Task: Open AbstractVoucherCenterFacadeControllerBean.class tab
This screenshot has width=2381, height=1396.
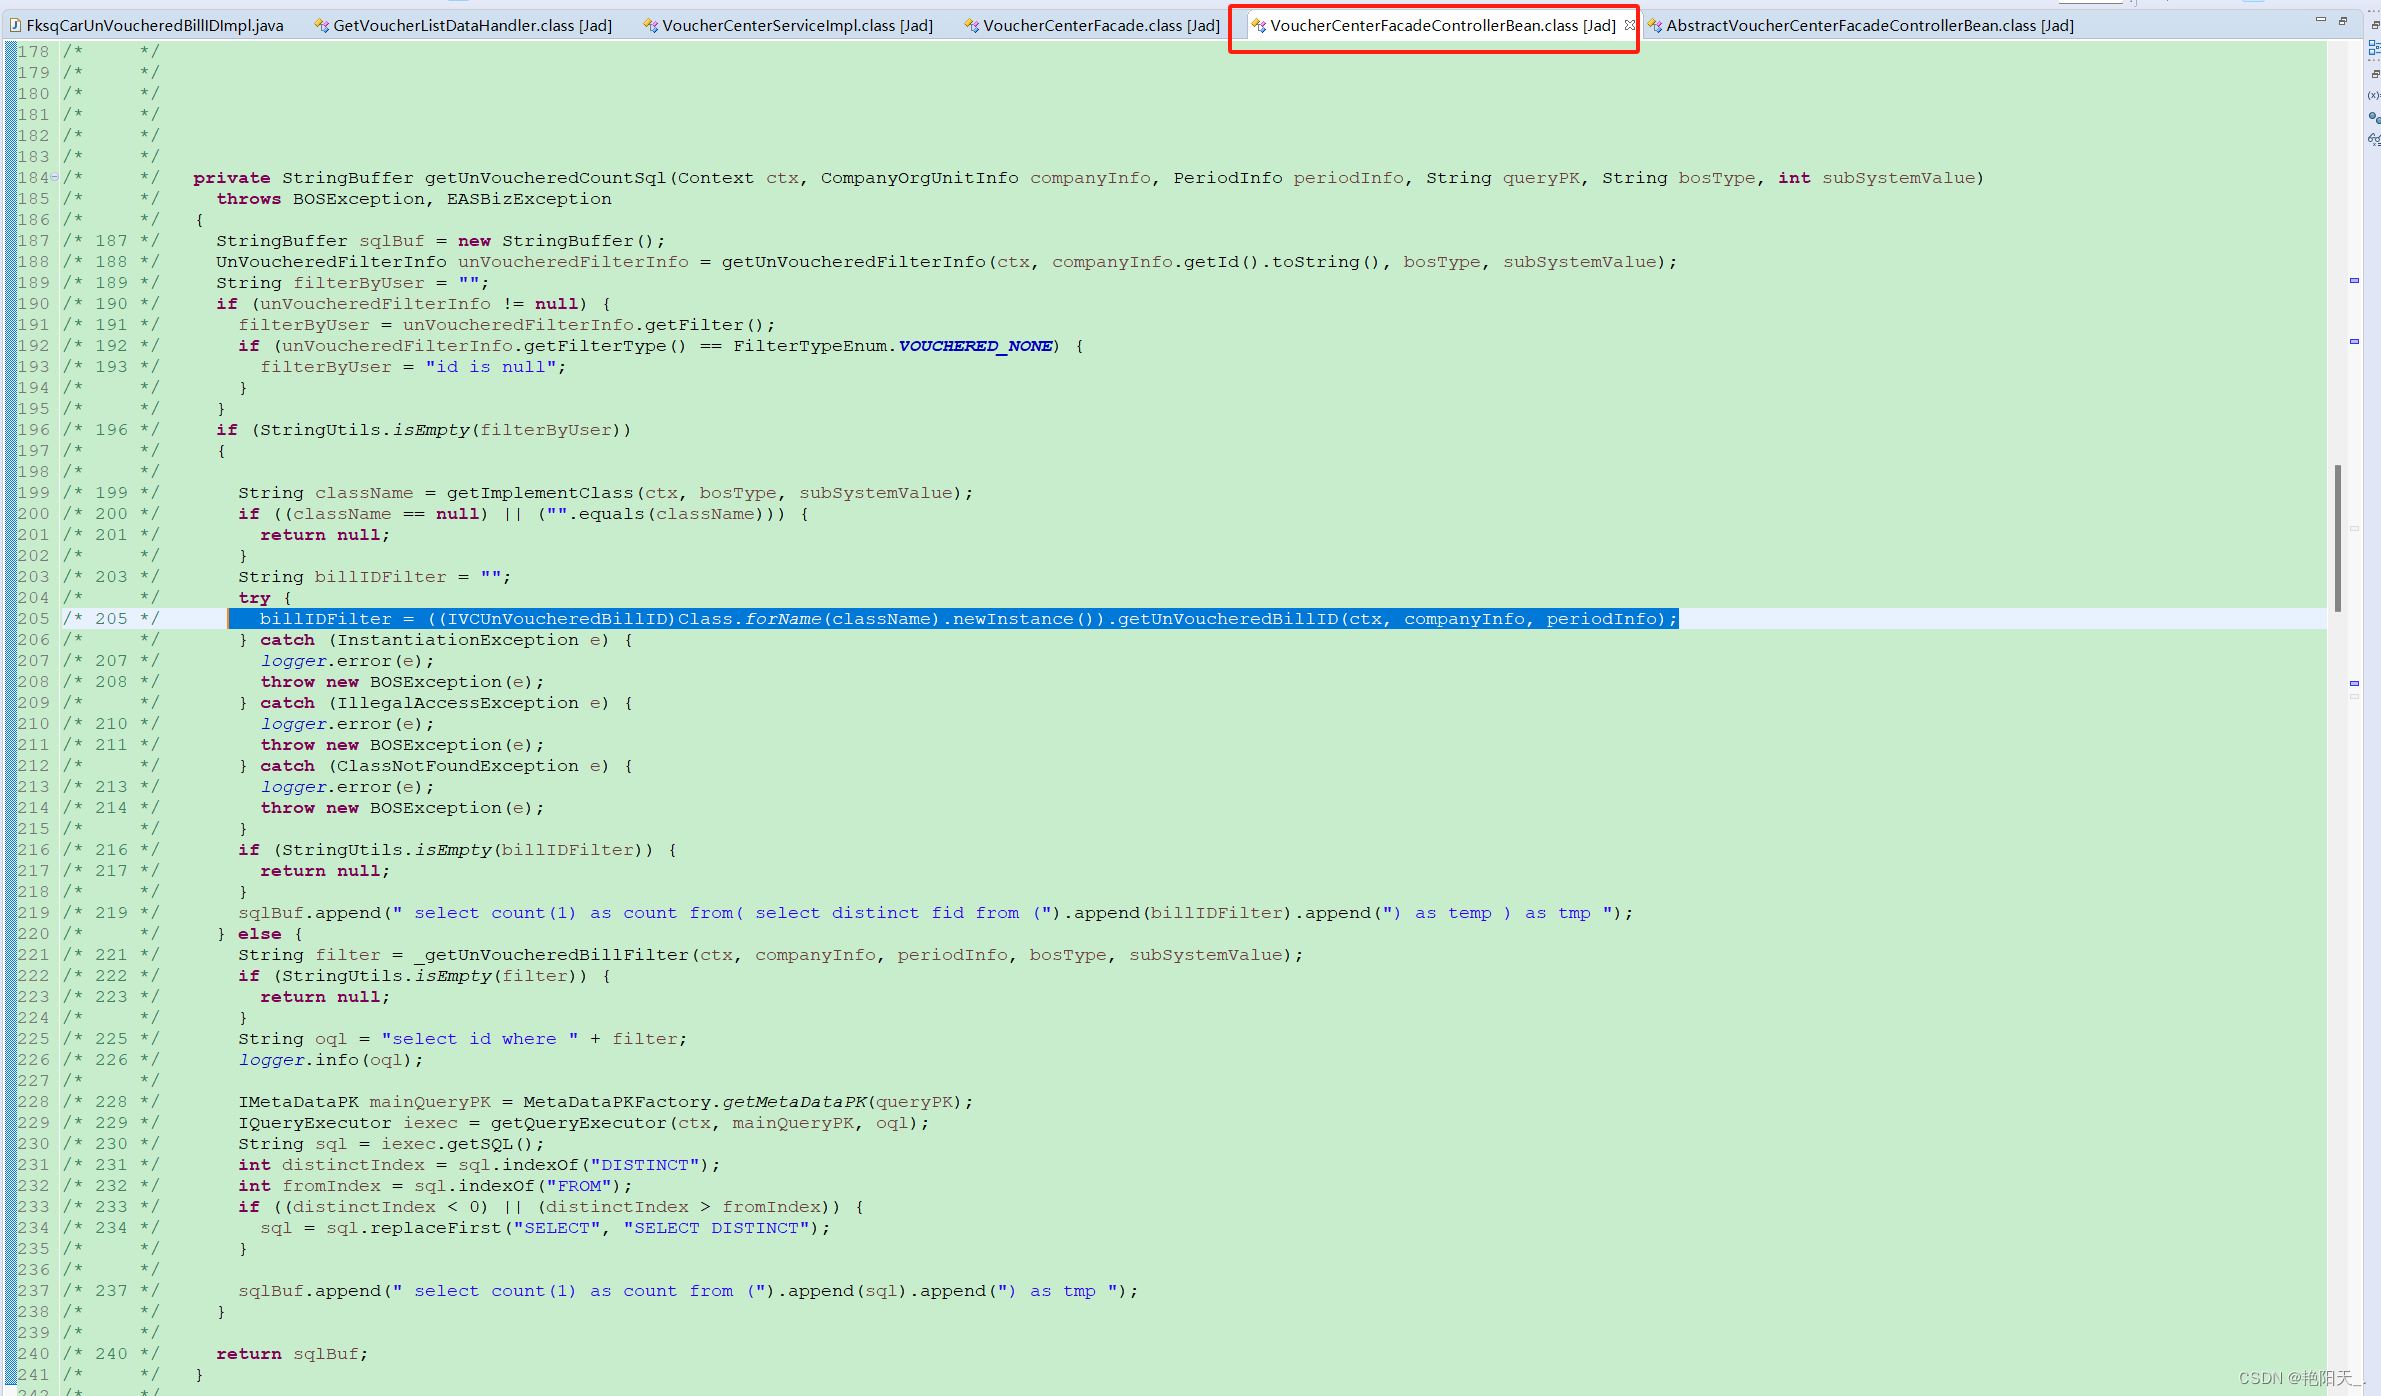Action: tap(1861, 25)
